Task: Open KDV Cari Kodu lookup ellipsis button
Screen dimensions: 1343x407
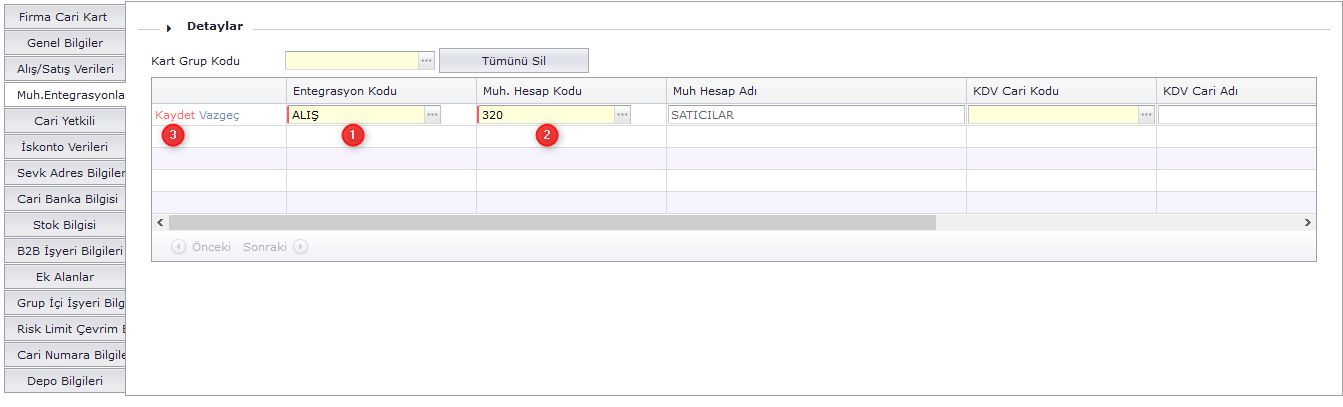Action: point(1146,115)
